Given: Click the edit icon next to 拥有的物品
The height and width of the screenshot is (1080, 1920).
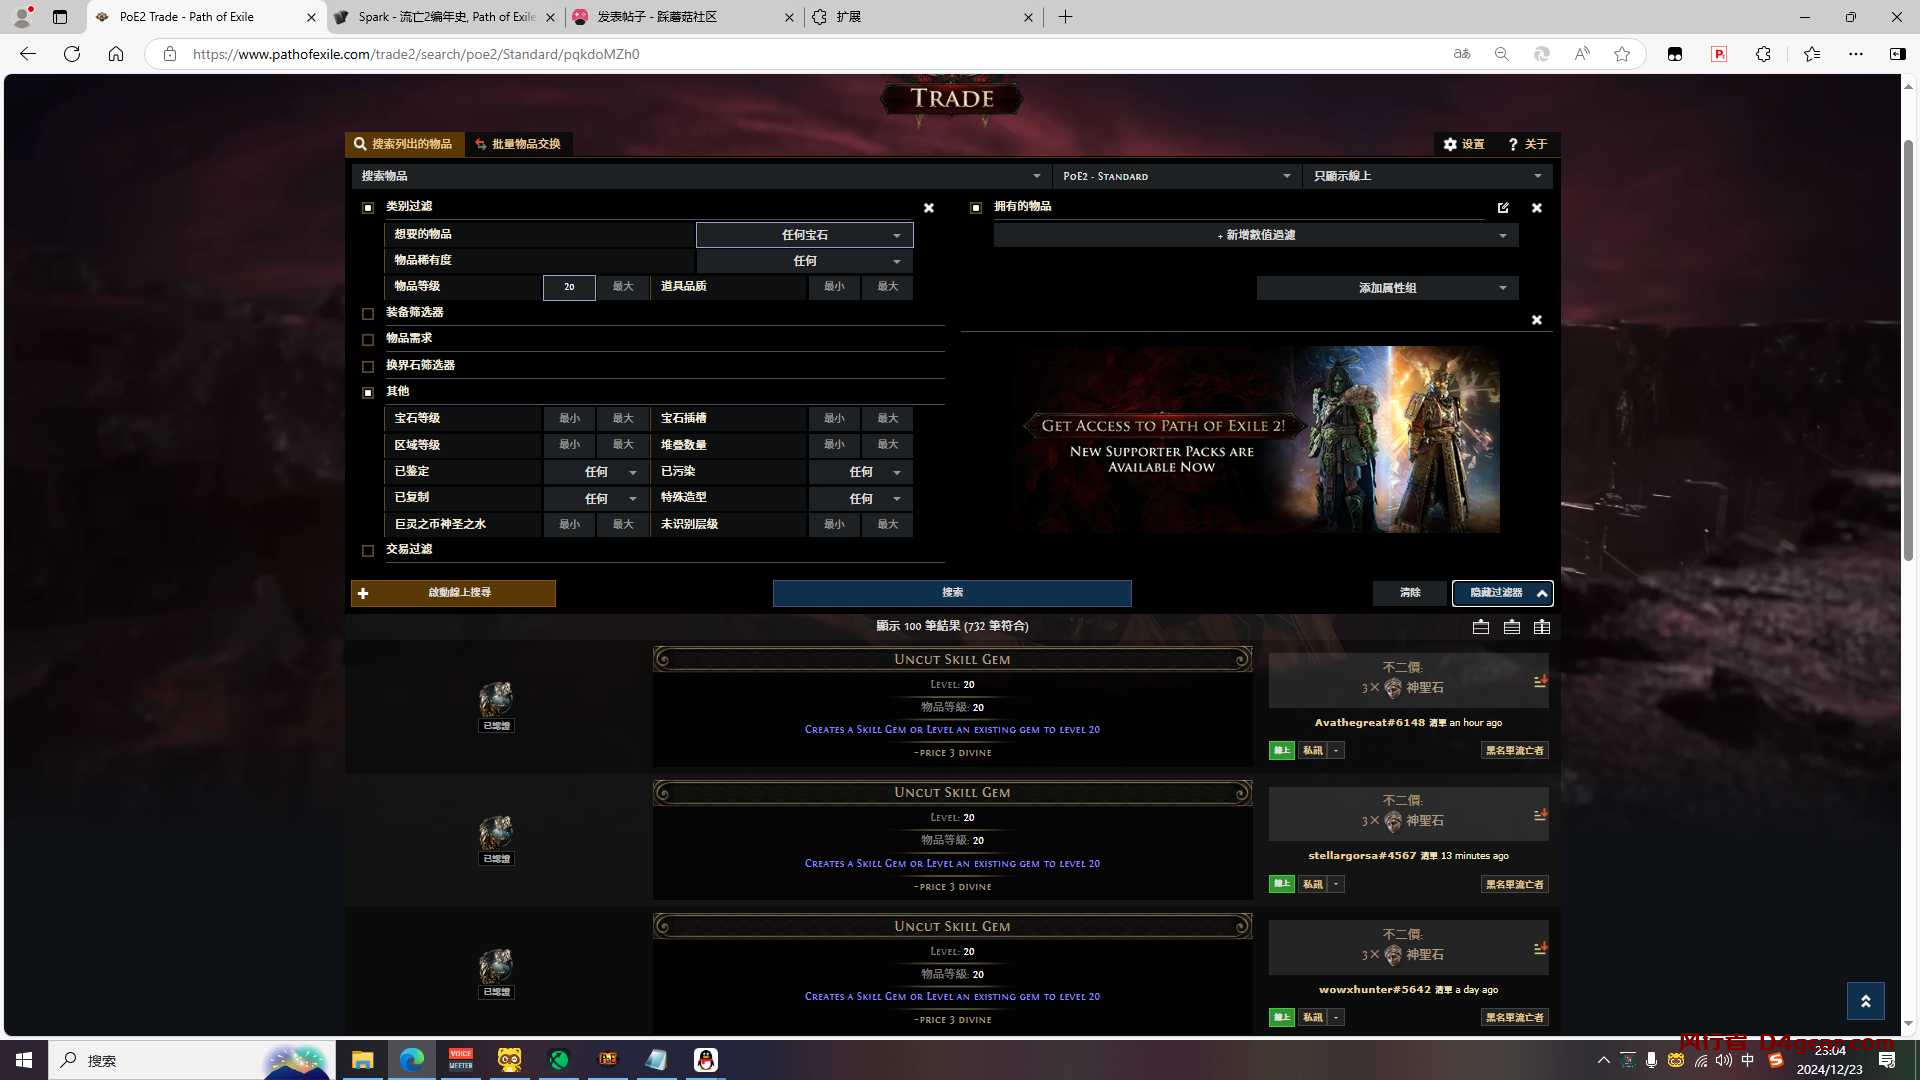Looking at the screenshot, I should coord(1503,208).
